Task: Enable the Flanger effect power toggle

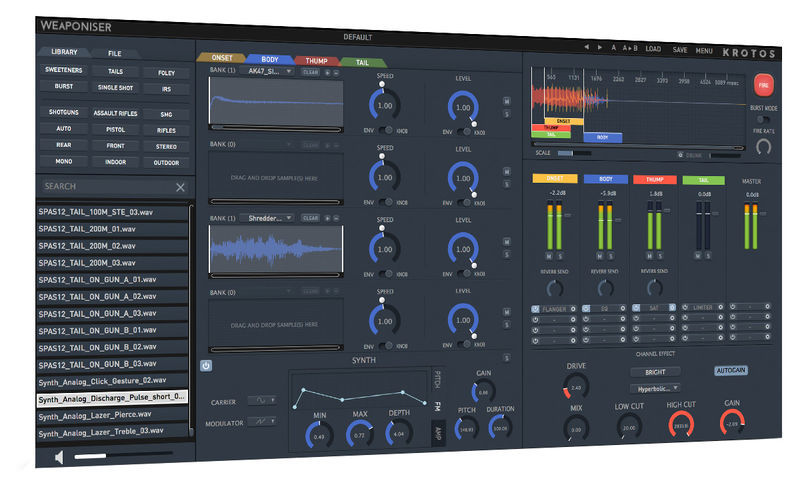Action: (x=535, y=309)
